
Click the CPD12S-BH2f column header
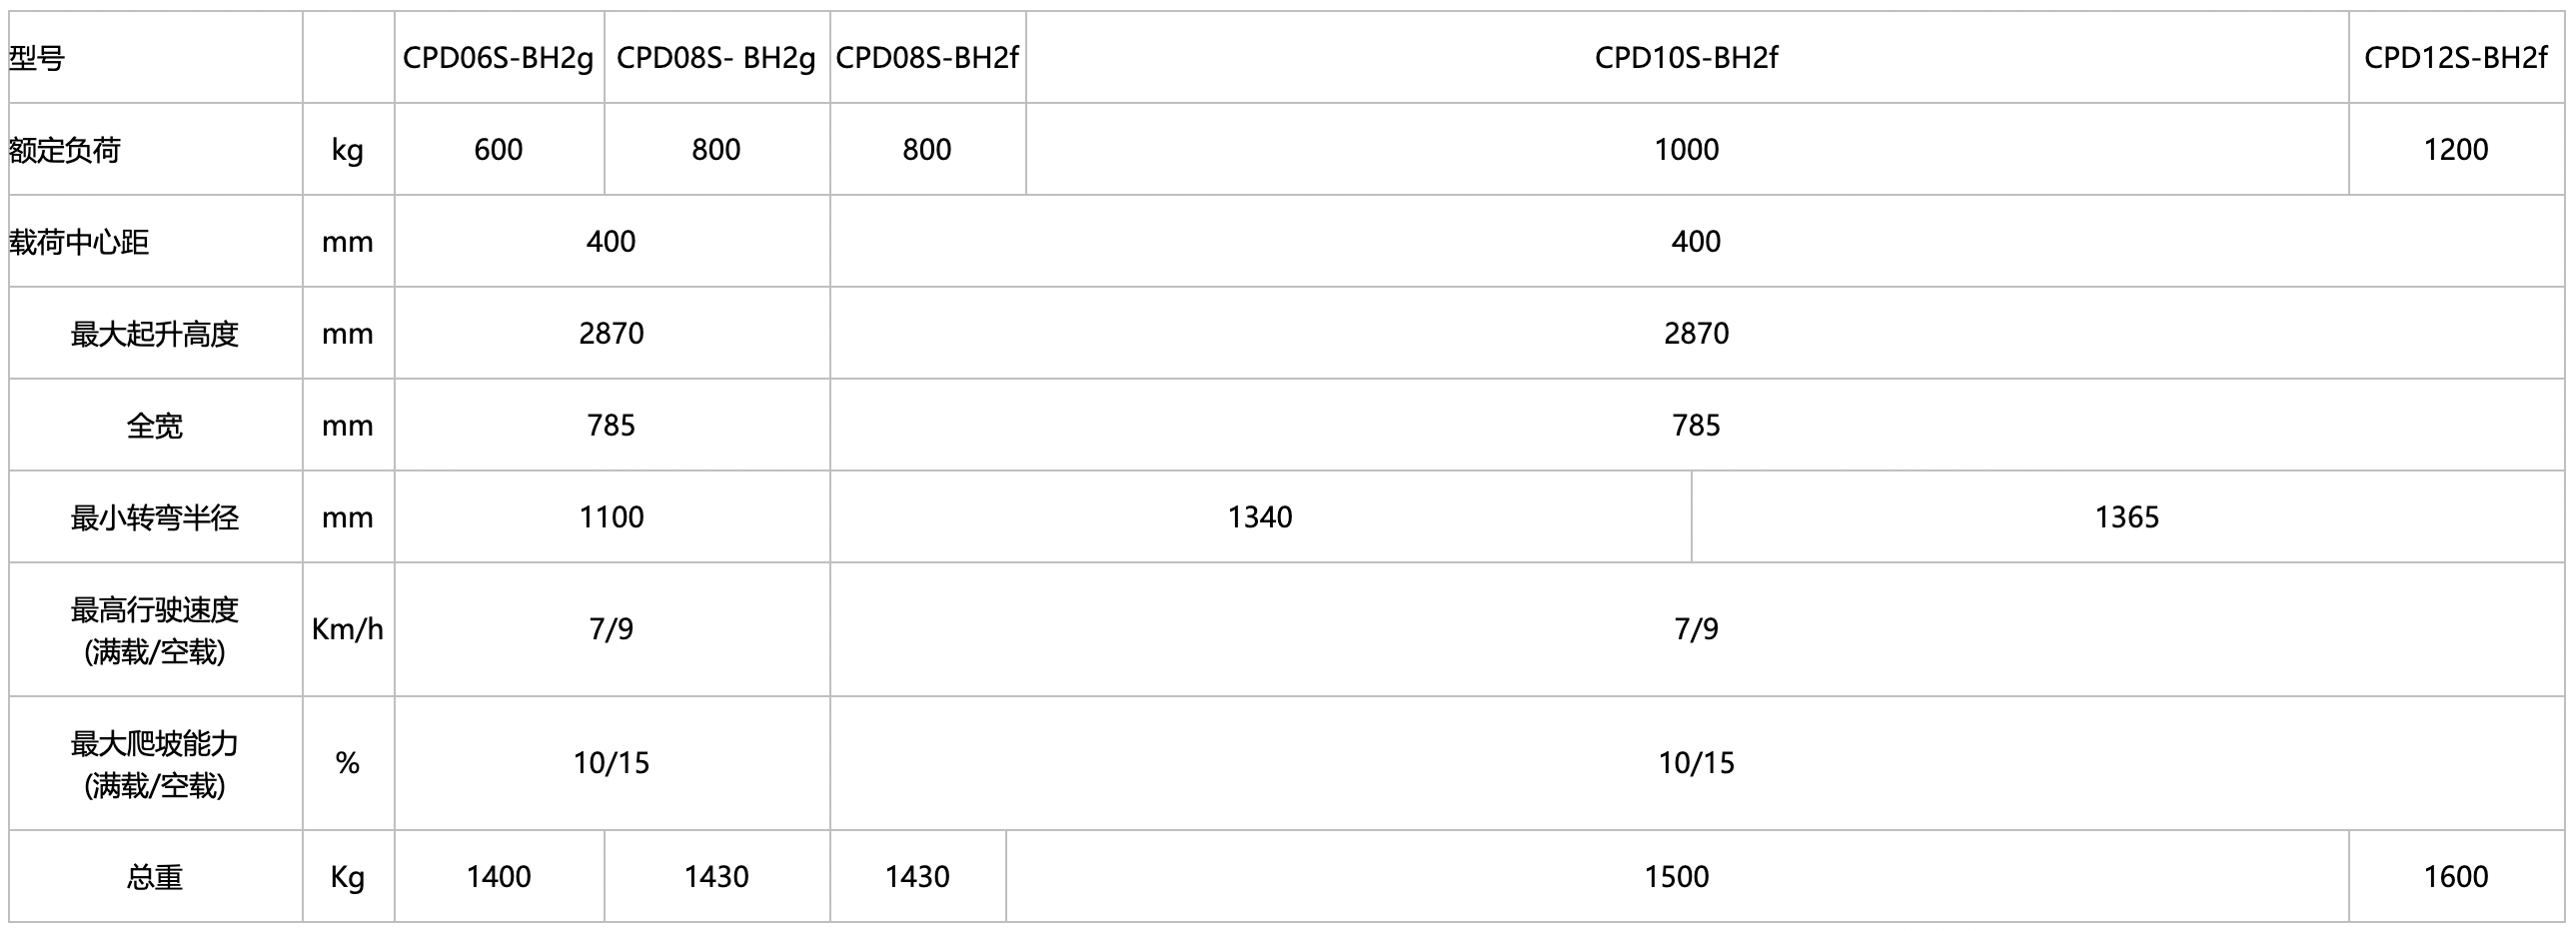click(x=2455, y=58)
